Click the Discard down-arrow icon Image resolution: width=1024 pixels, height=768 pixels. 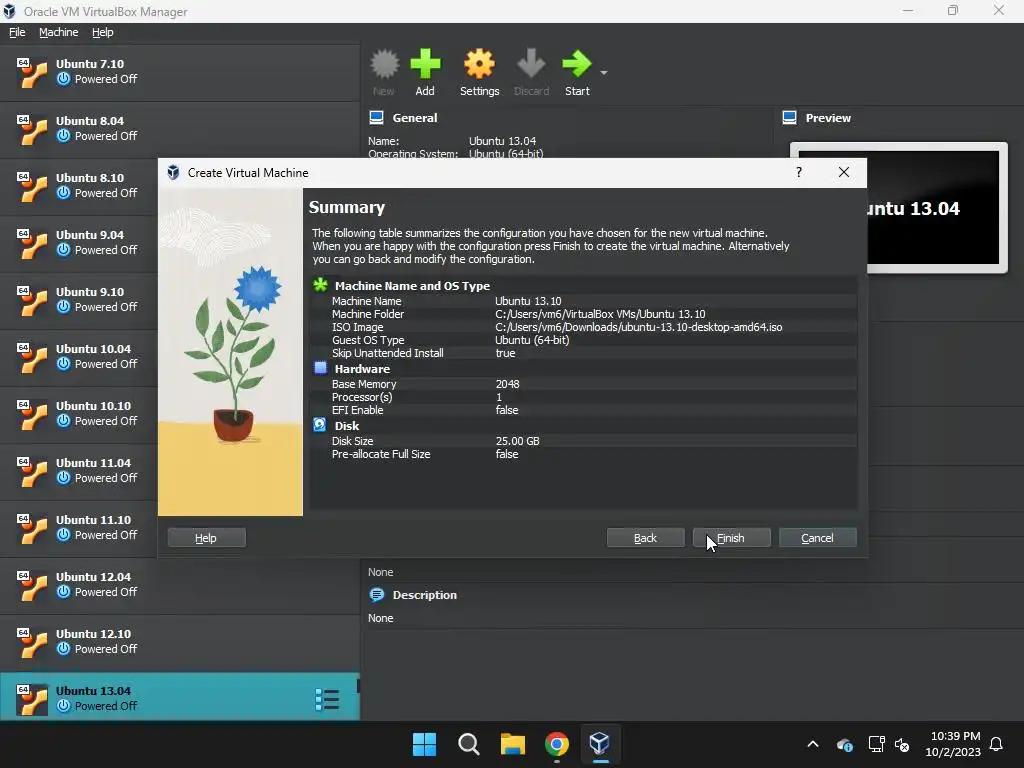point(531,64)
